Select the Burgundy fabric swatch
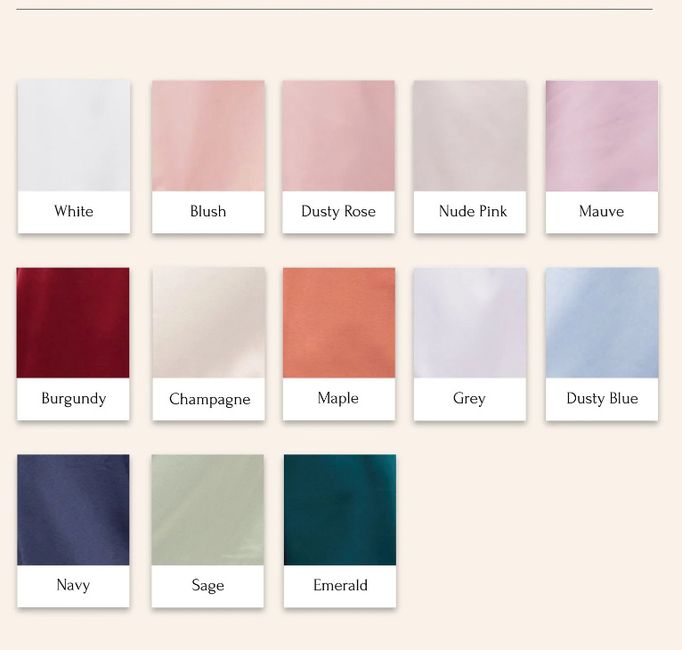Screen dimensions: 682x650 pos(73,344)
